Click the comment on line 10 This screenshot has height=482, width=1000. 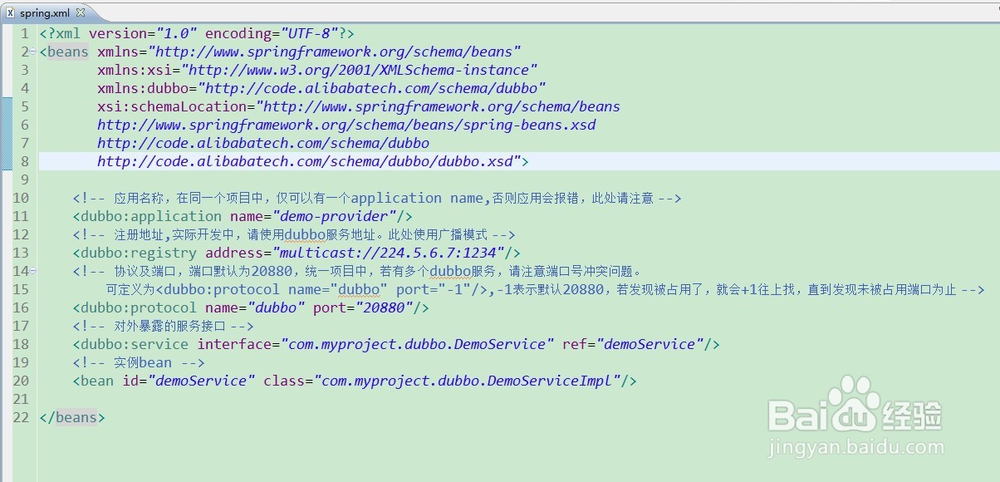[x=377, y=198]
